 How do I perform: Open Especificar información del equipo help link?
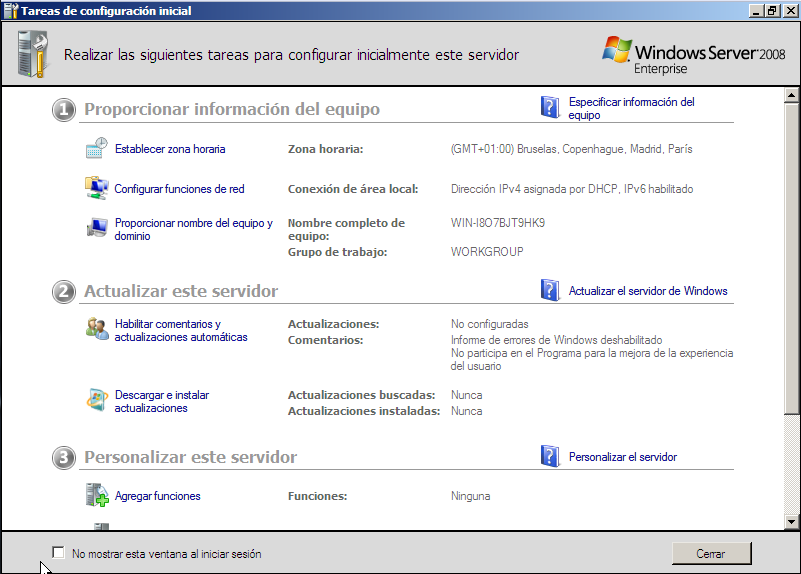tap(632, 108)
